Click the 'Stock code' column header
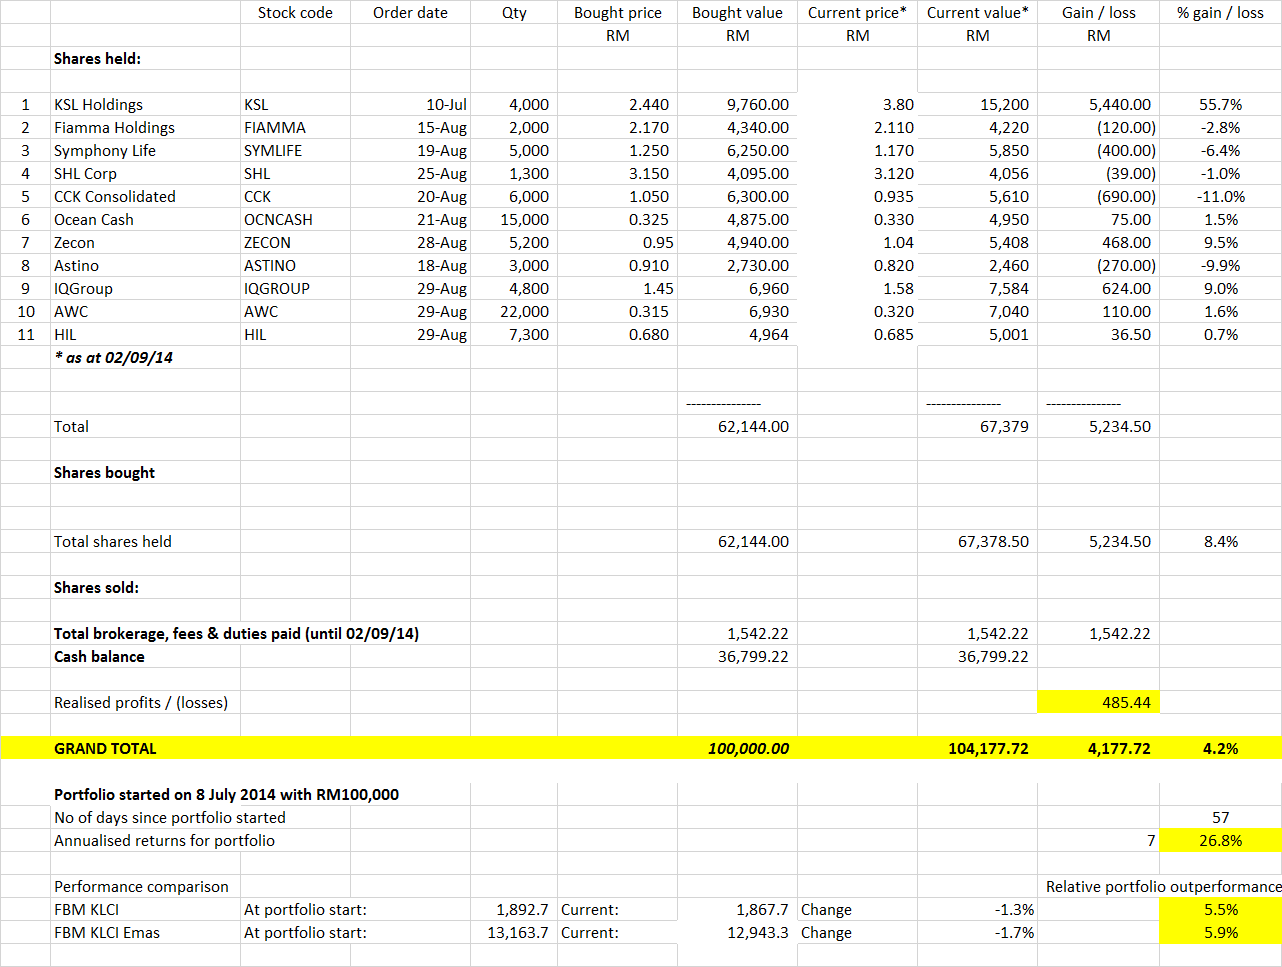The height and width of the screenshot is (967, 1282). click(295, 12)
